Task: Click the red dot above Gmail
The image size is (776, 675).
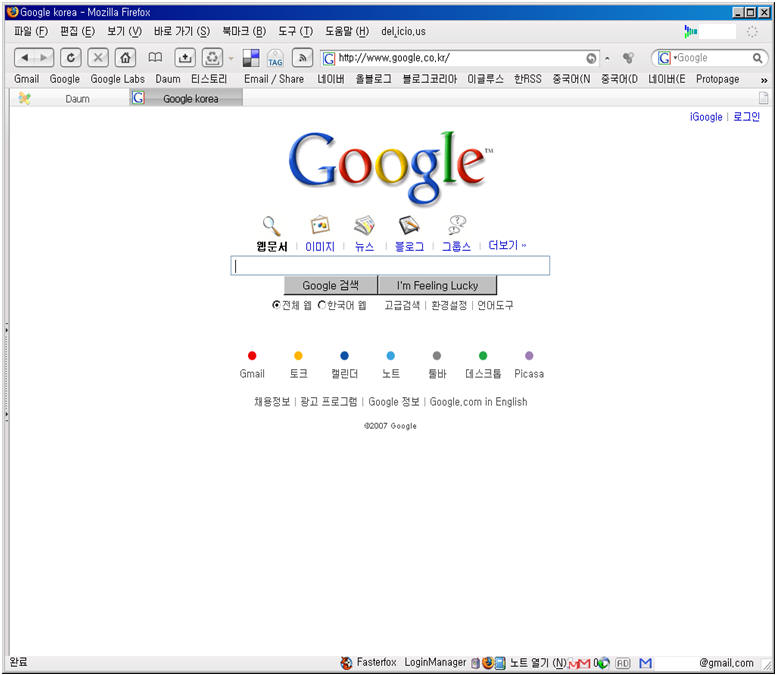Action: 252,356
